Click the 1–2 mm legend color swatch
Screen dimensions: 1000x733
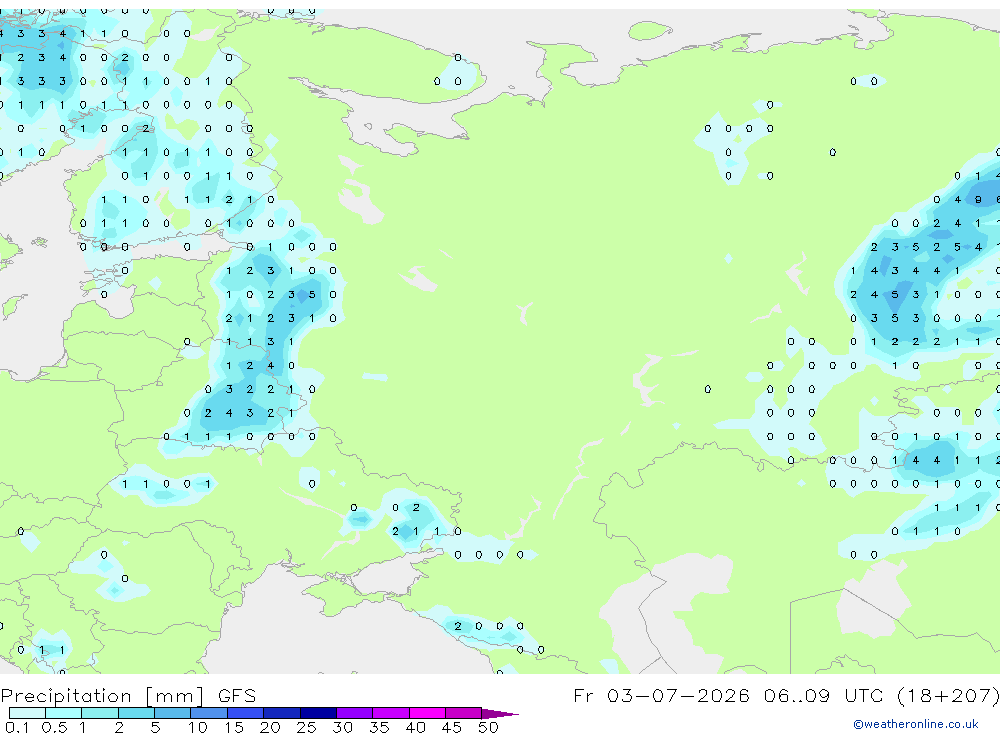(x=100, y=713)
